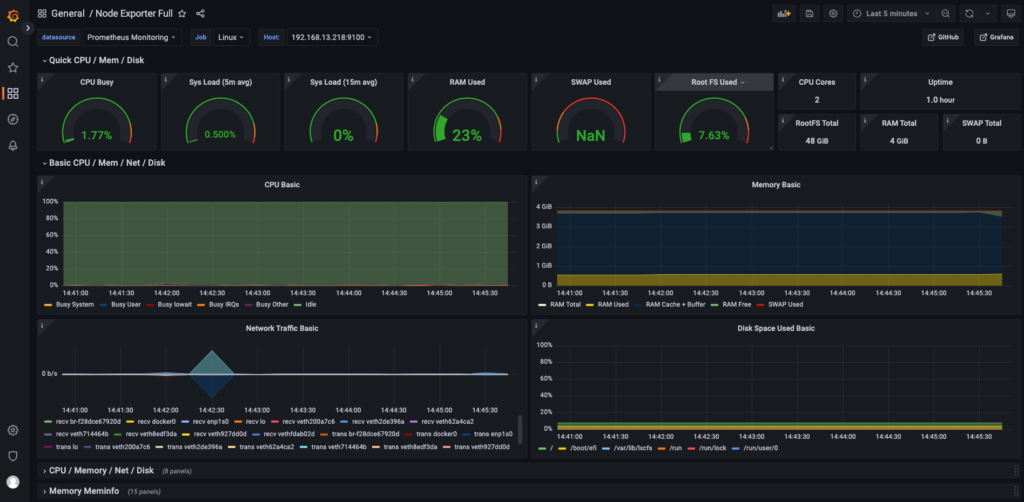Share the dashboard via share icon
1024x502 pixels.
tap(200, 13)
